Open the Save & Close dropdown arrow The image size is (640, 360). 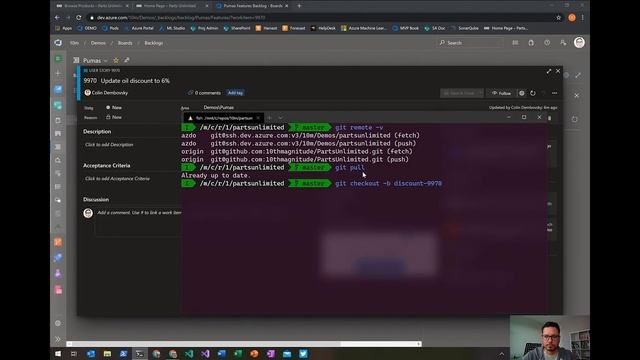pyautogui.click(x=480, y=93)
